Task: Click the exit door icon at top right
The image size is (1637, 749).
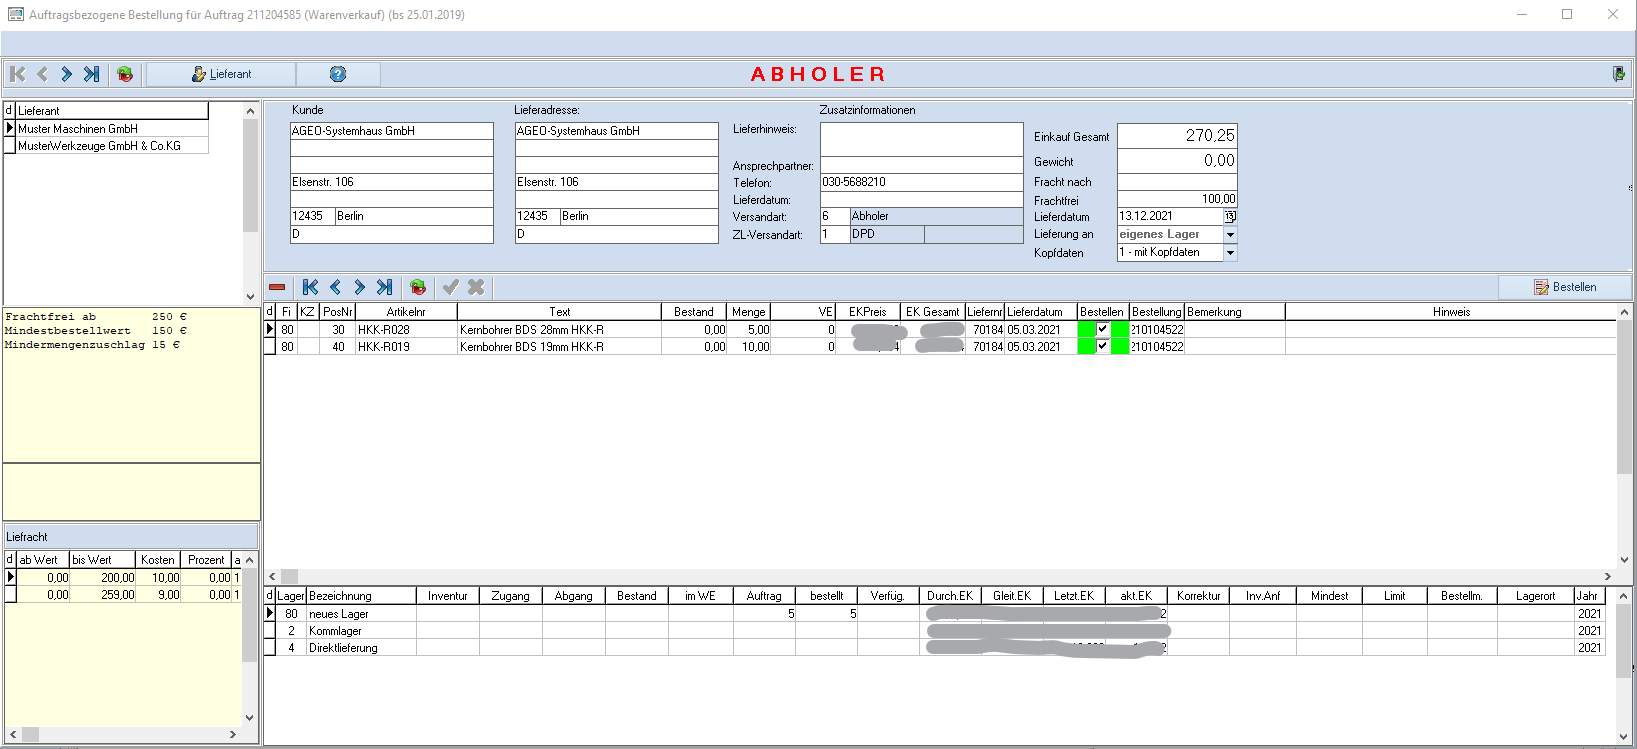Action: coord(1618,74)
